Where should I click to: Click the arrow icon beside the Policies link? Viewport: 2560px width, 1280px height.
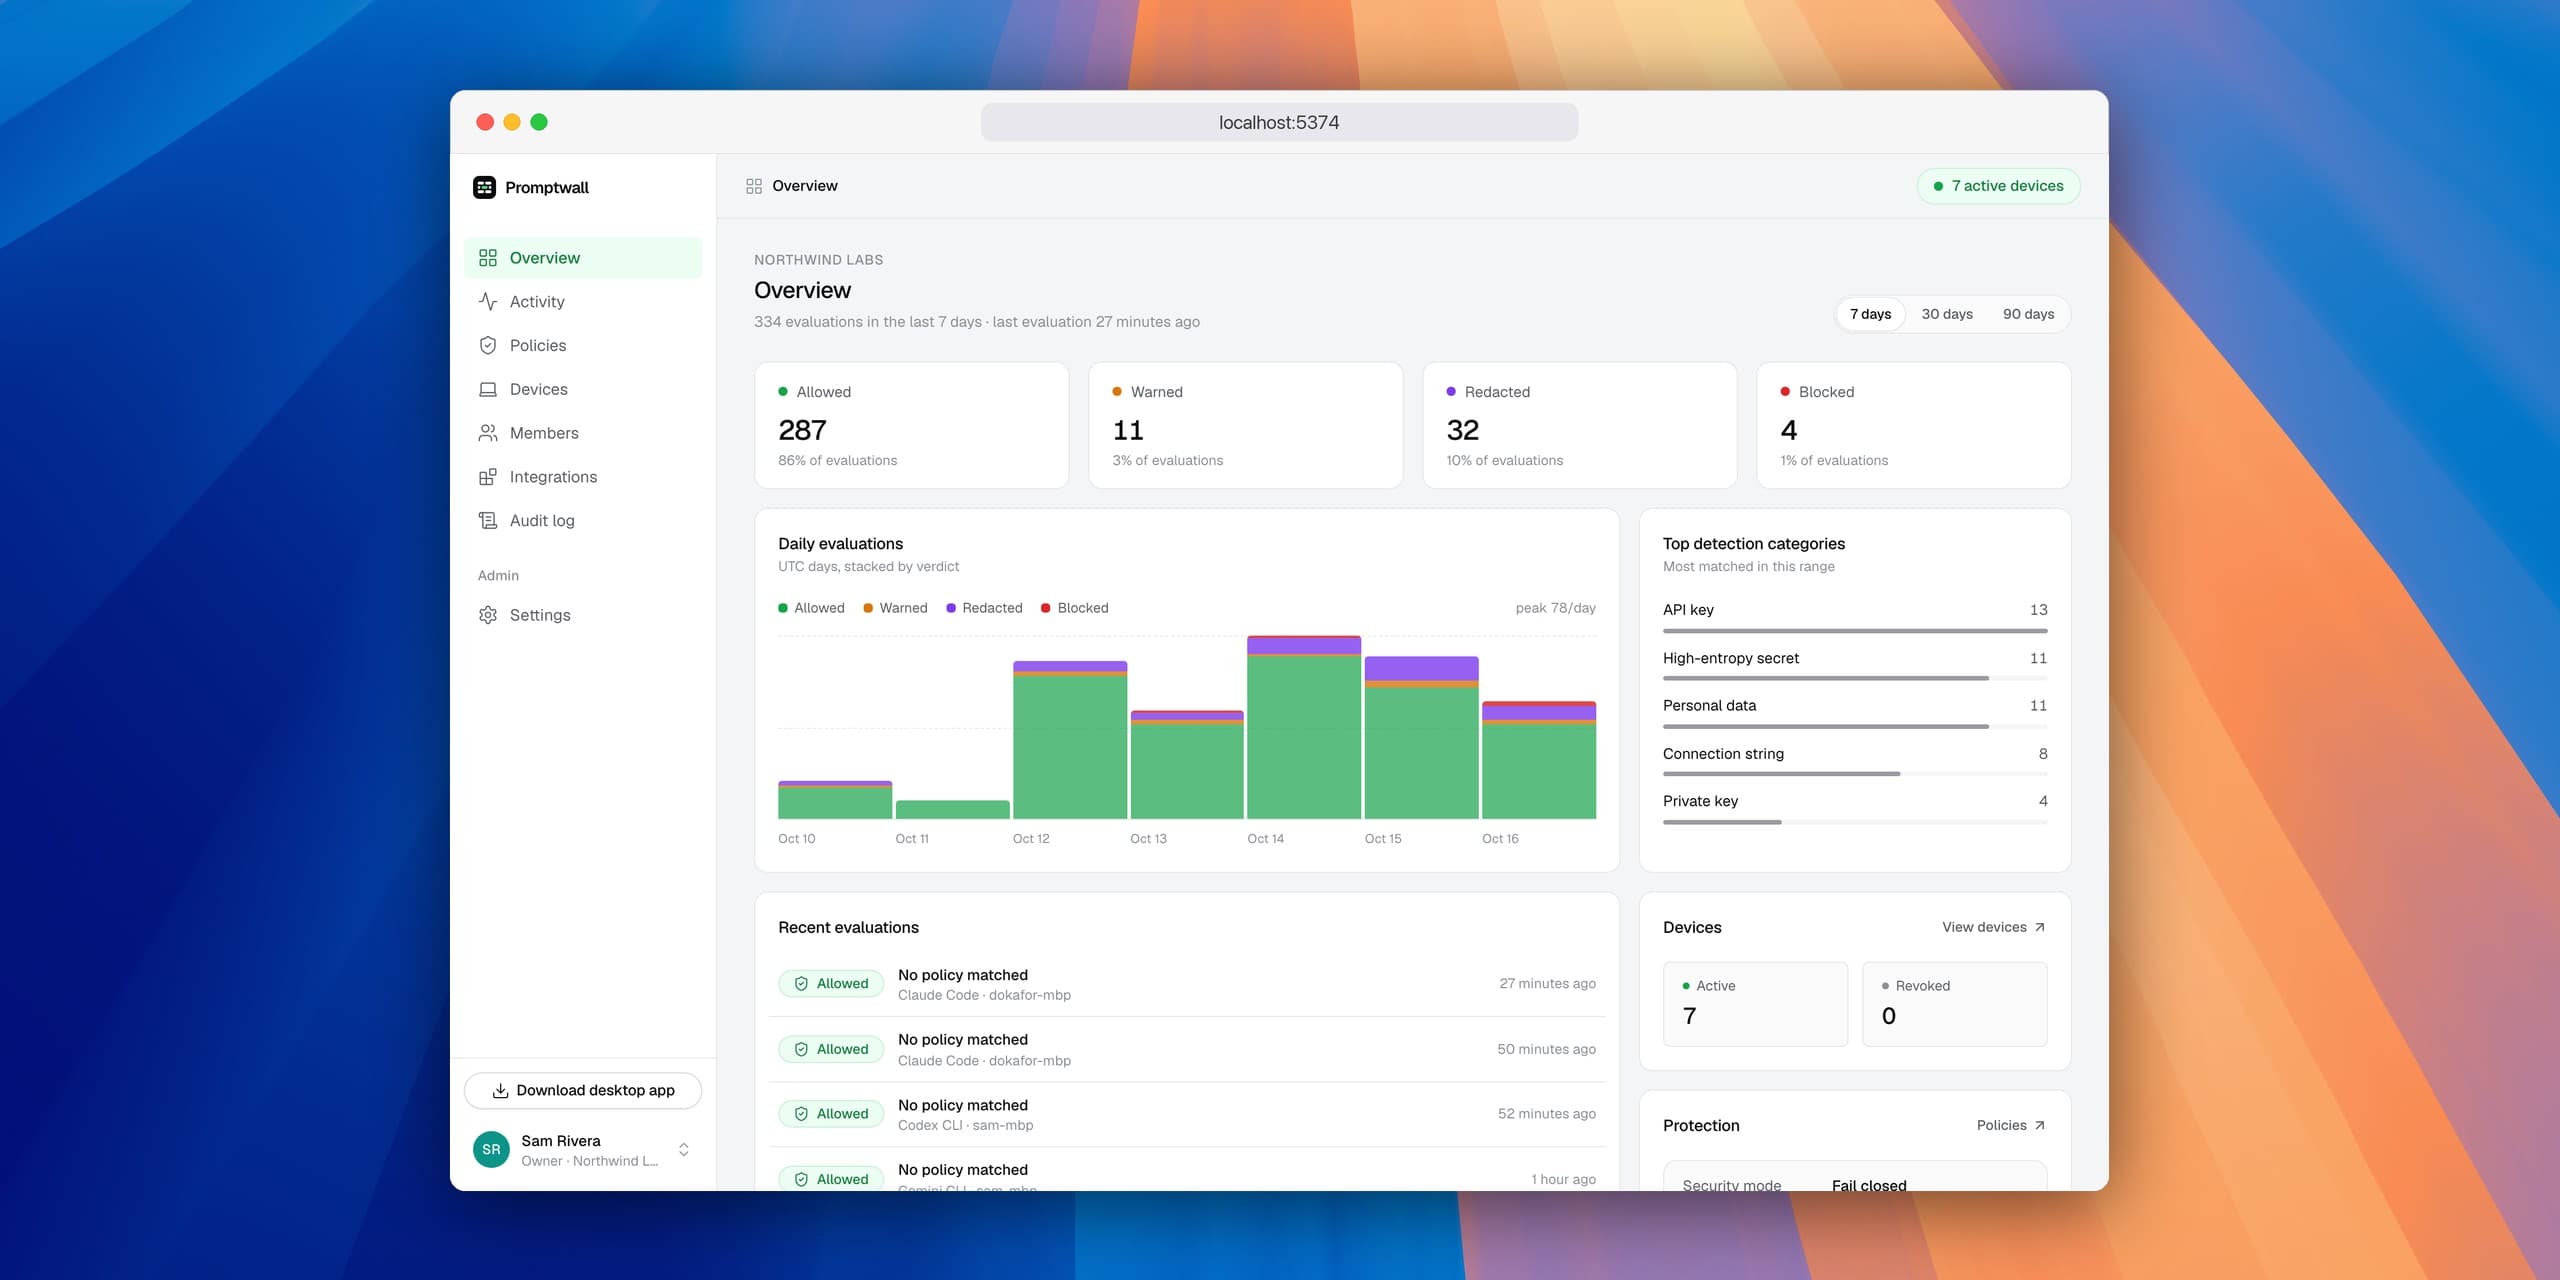coord(2040,1125)
